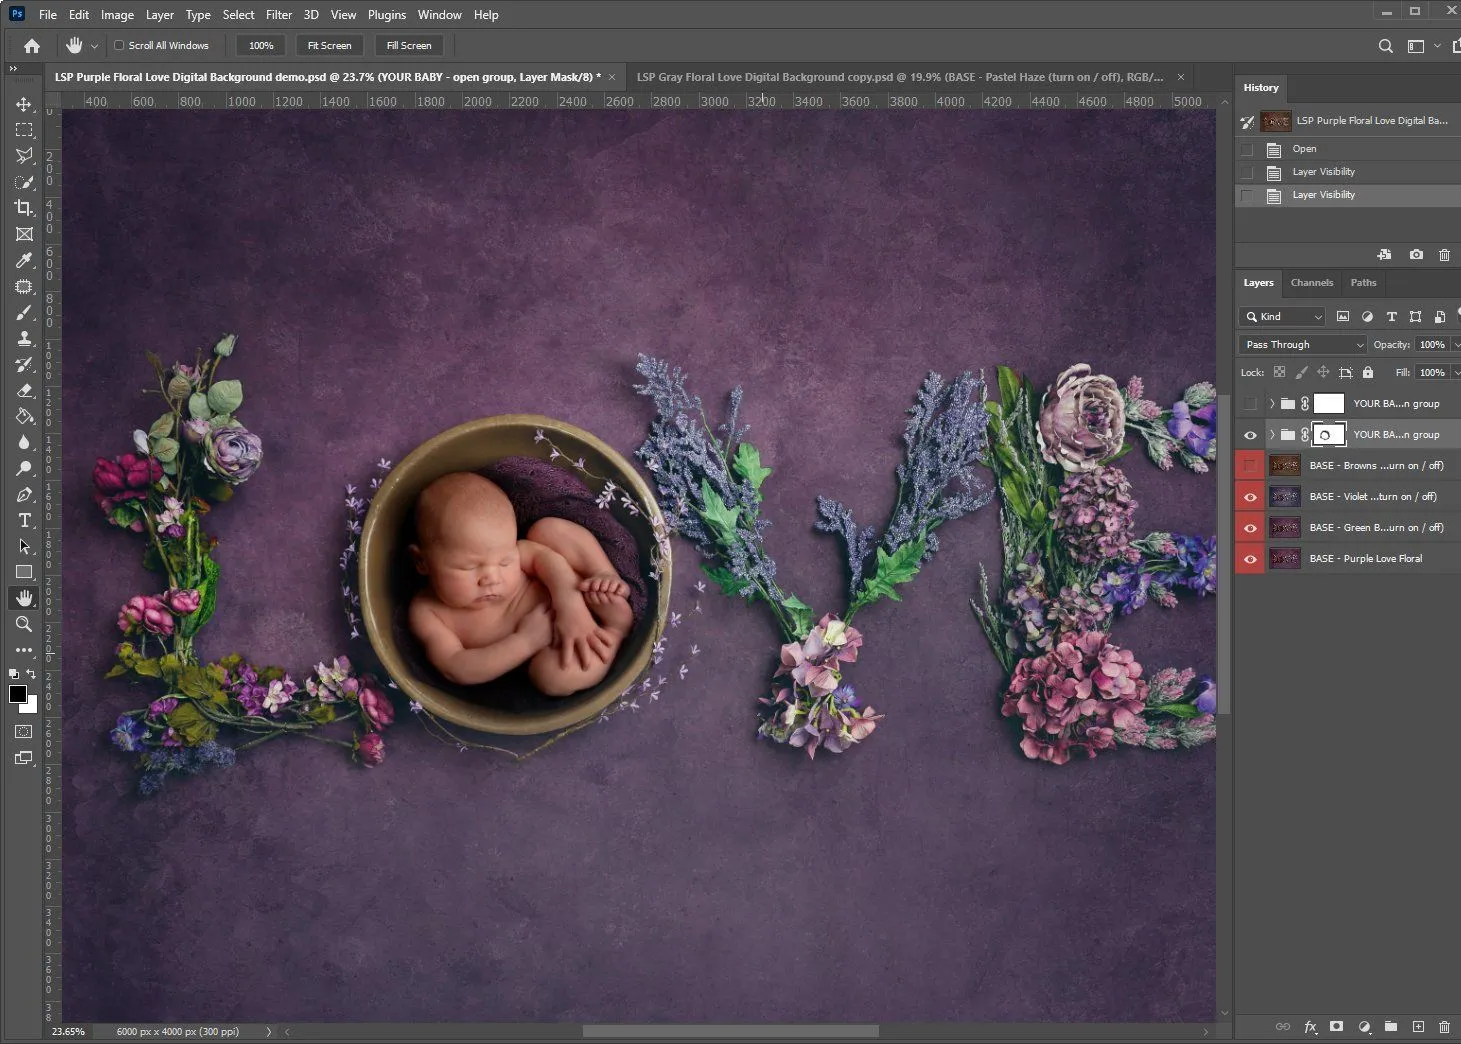Open the Search magnifier at top right
The width and height of the screenshot is (1461, 1044).
click(x=1385, y=46)
